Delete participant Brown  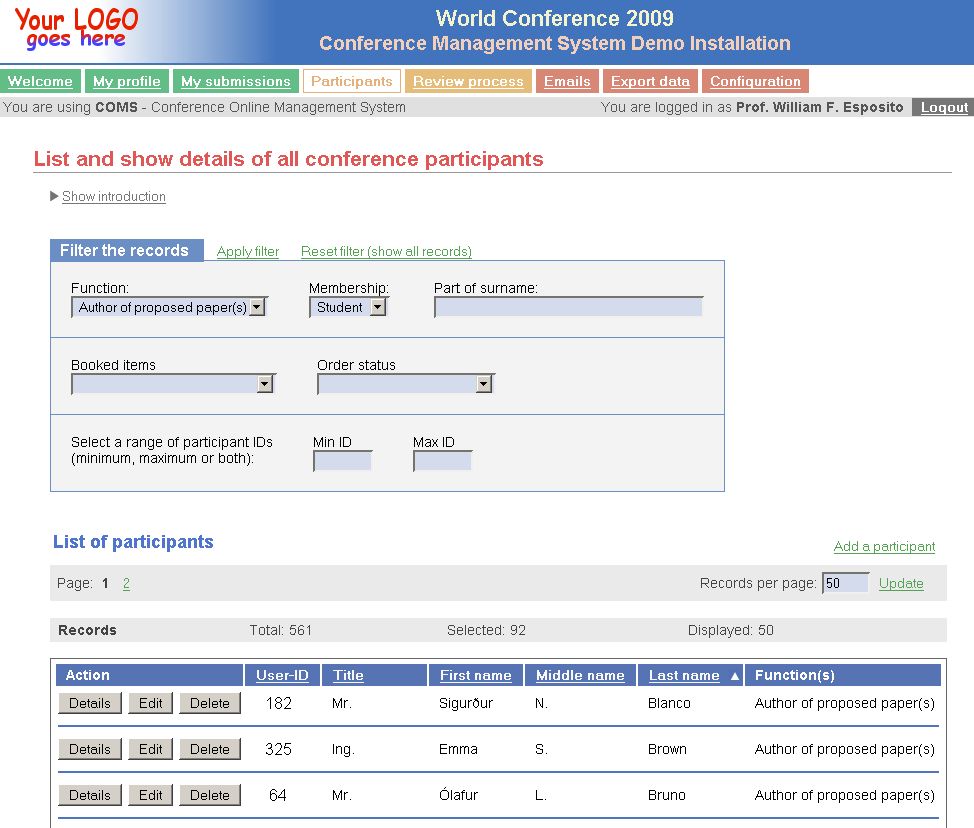pos(210,749)
